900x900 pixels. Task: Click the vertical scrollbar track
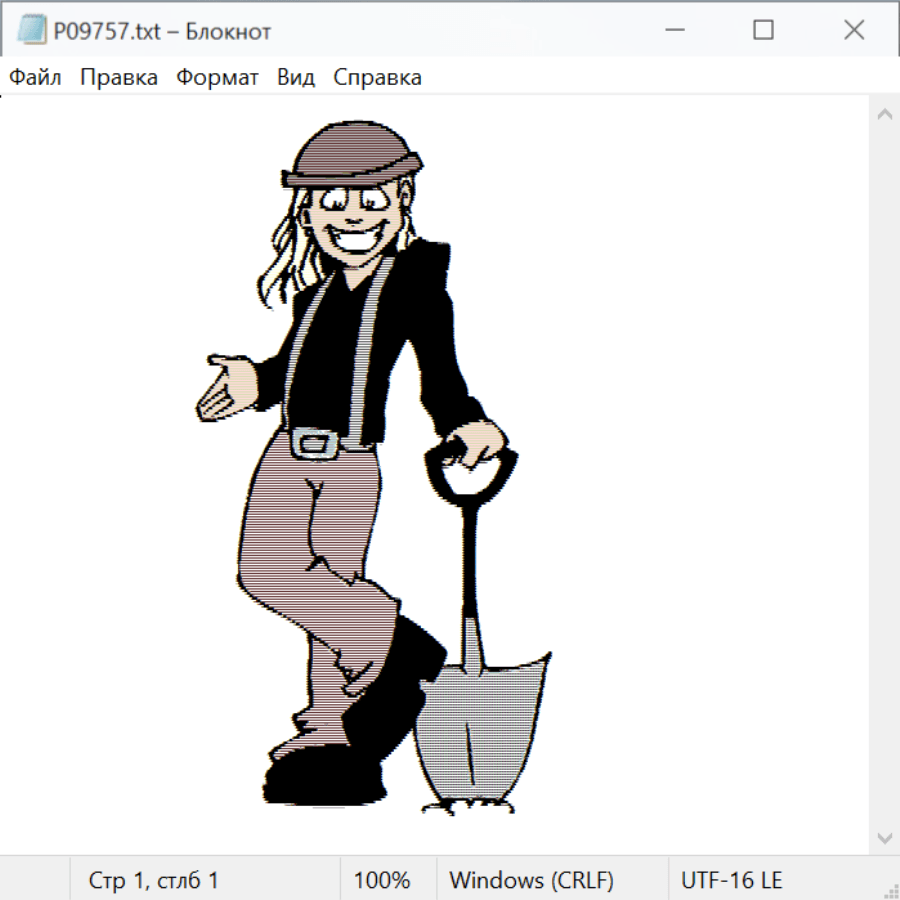[884, 475]
